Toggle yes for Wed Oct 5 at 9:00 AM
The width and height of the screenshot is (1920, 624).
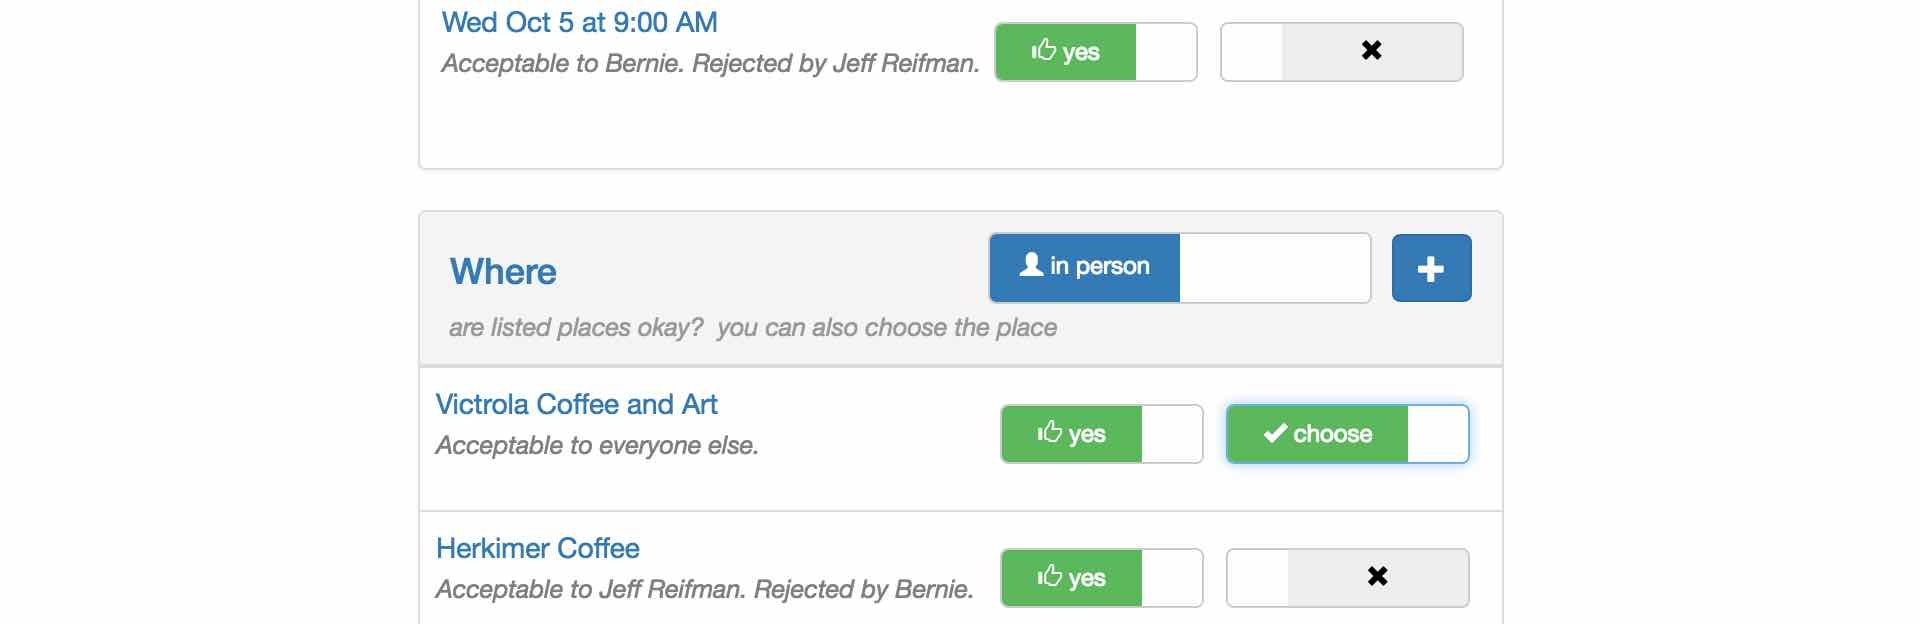(x=1096, y=52)
